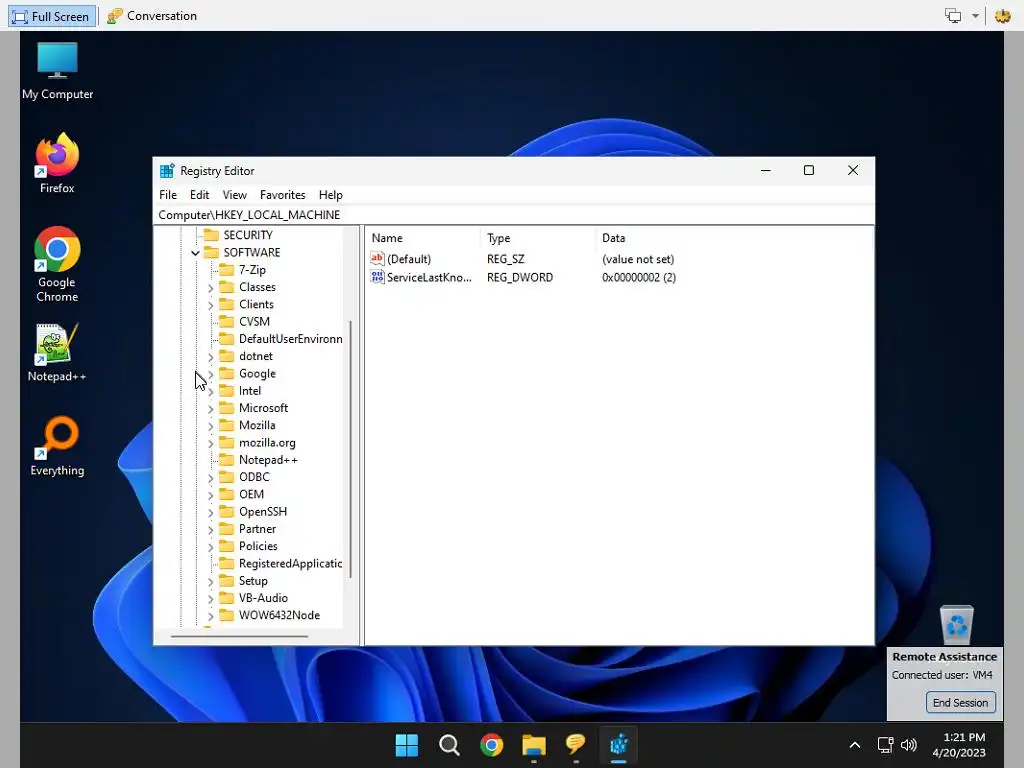Image resolution: width=1024 pixels, height=768 pixels.
Task: Show hidden tray icons chevron
Action: click(x=854, y=744)
